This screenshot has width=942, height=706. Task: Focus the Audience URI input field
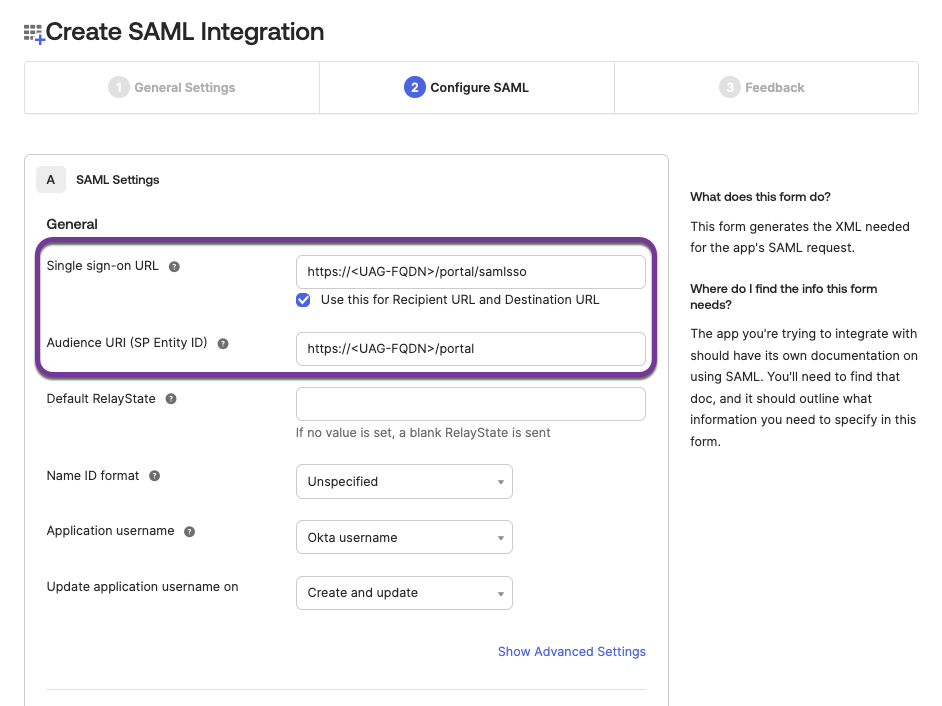470,349
